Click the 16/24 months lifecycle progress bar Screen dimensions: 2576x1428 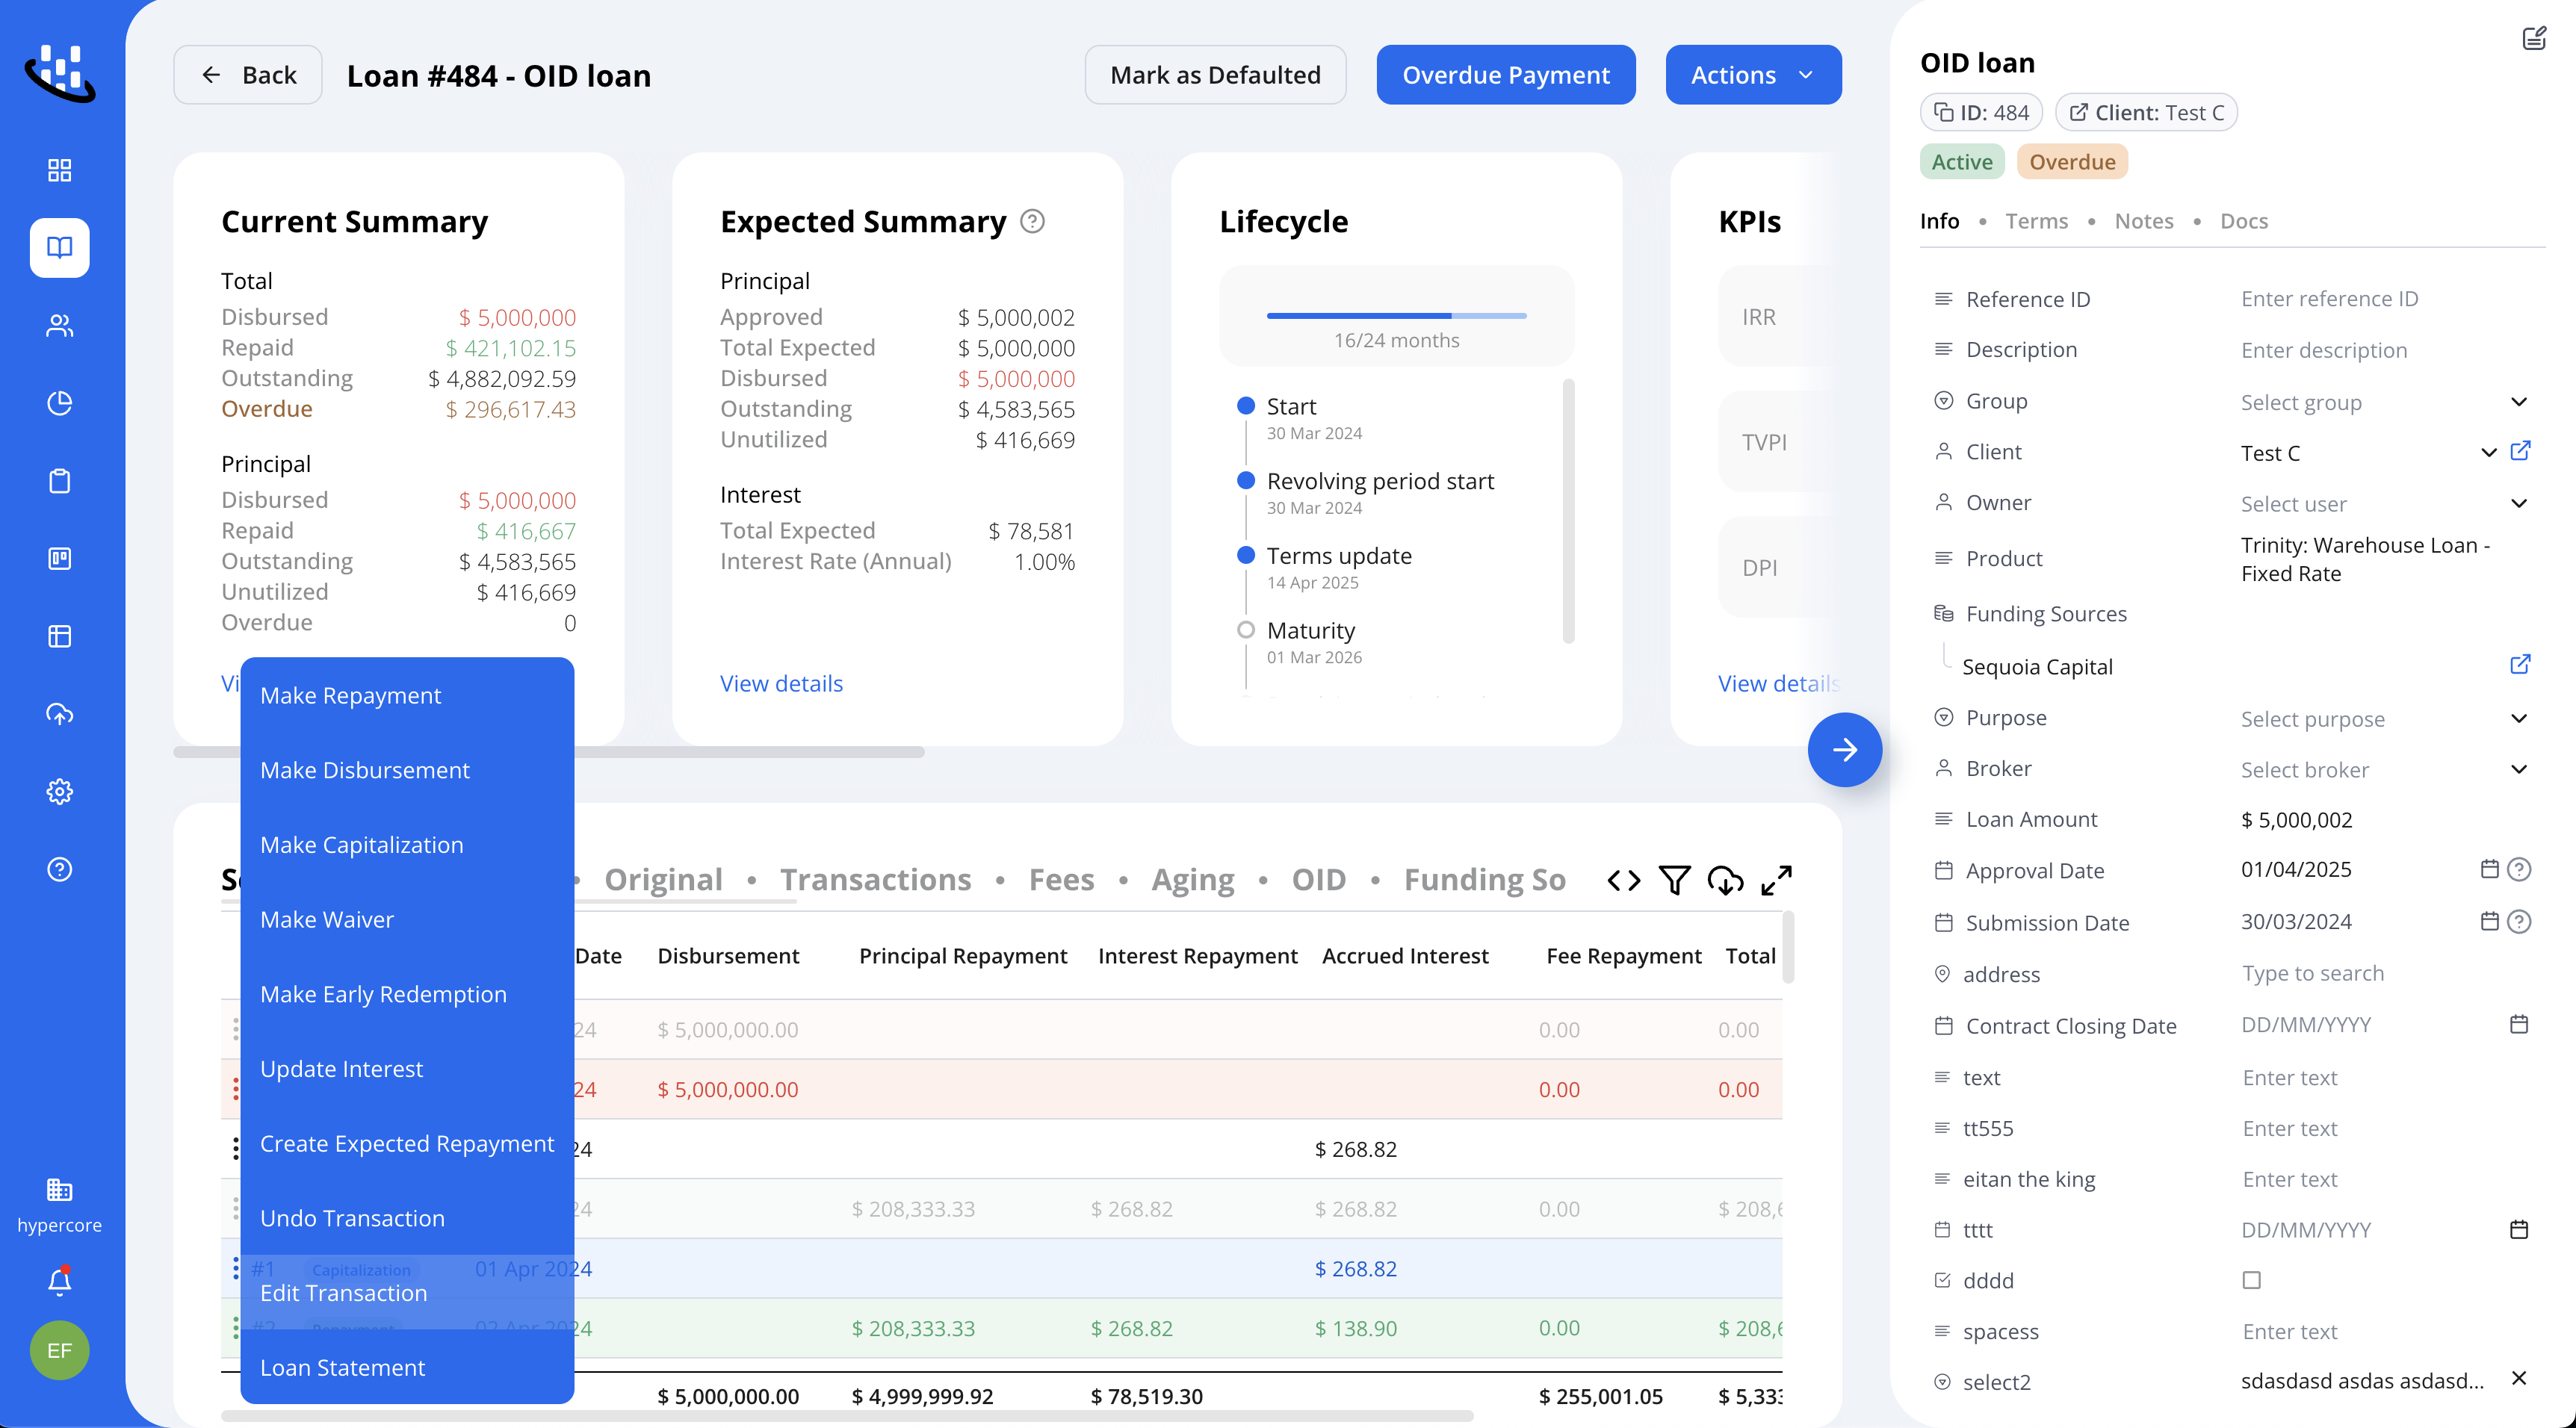[1396, 316]
